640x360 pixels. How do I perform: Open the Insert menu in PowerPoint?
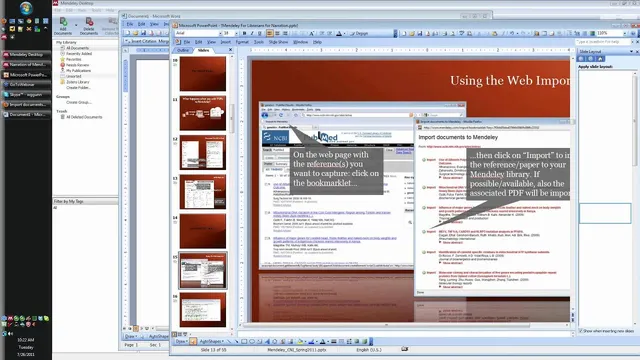[x=225, y=42]
